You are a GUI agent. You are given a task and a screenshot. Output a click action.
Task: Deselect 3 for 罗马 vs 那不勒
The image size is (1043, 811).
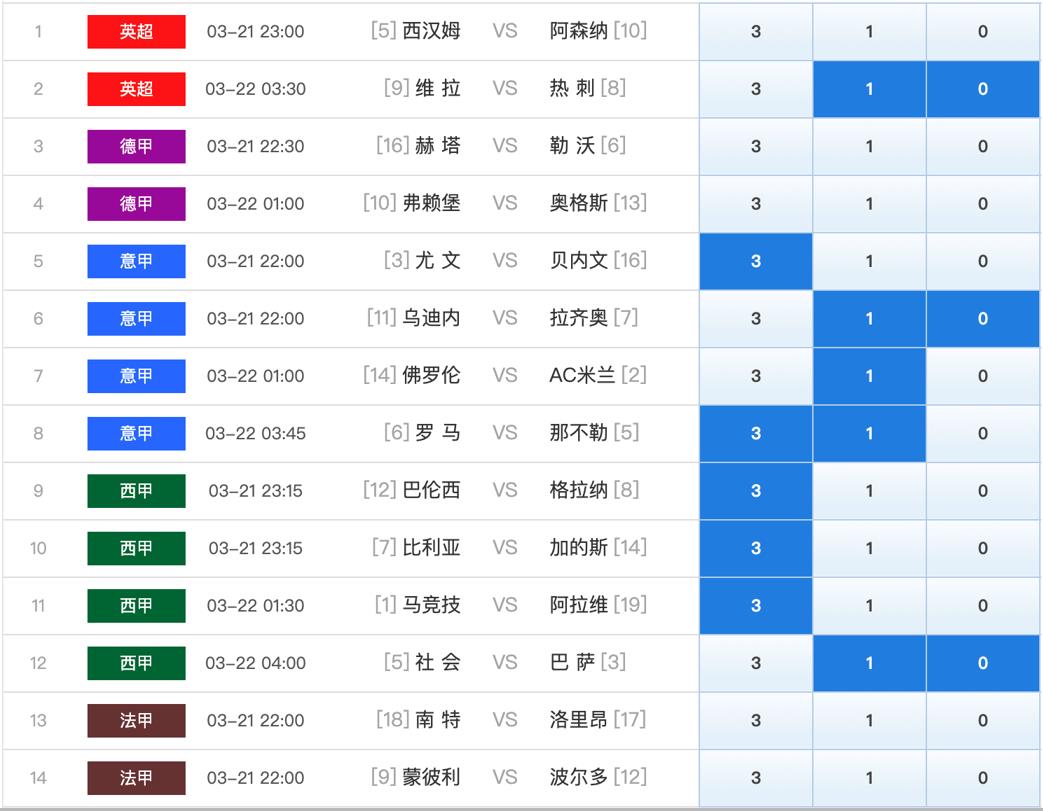(756, 434)
